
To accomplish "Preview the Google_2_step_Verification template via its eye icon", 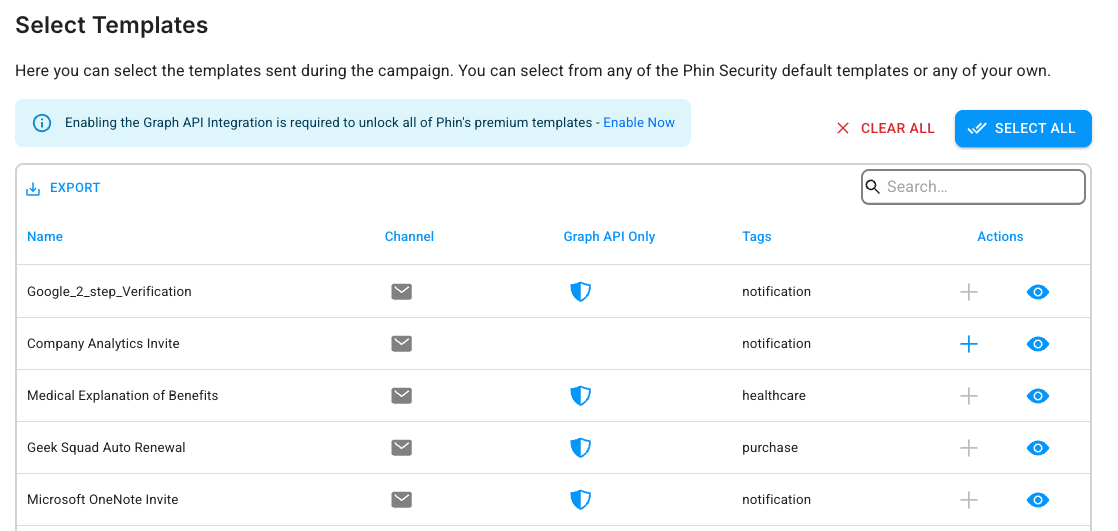I will pyautogui.click(x=1037, y=292).
